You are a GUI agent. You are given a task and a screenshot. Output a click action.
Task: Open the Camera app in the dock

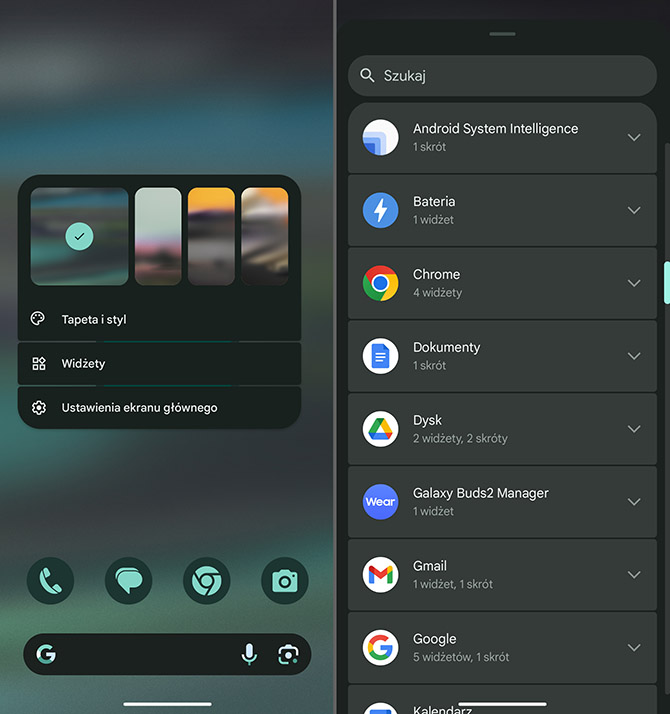pos(285,581)
